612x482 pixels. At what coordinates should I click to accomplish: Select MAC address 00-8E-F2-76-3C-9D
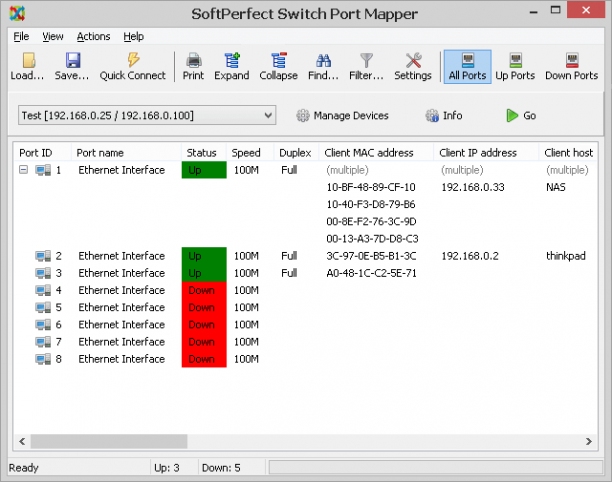click(x=371, y=222)
